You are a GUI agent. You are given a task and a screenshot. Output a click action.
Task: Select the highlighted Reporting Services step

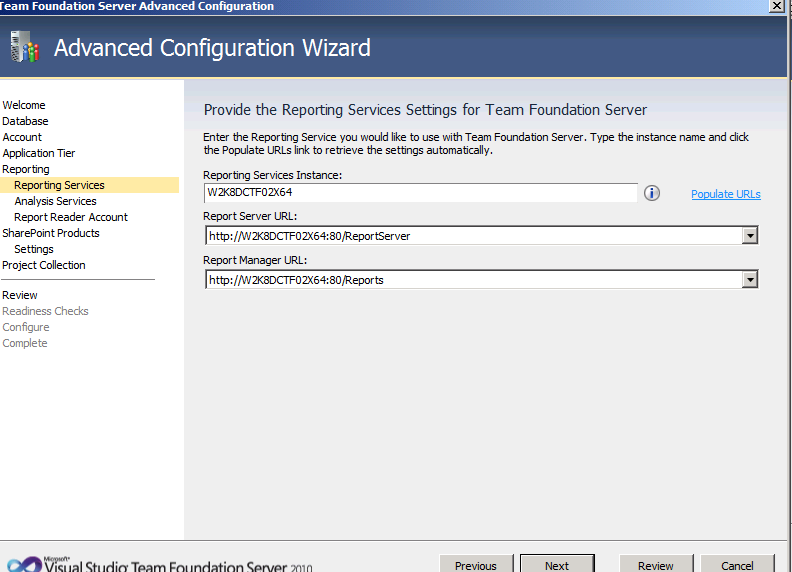click(x=89, y=185)
